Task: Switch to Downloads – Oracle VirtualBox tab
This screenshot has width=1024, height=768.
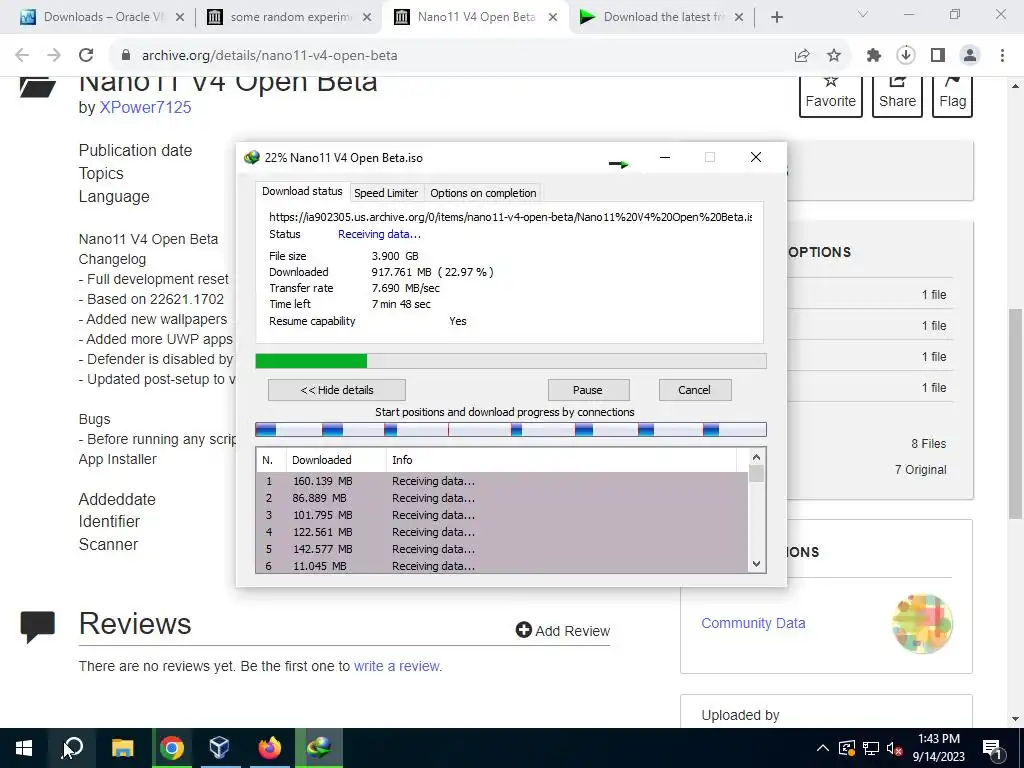Action: pos(102,17)
